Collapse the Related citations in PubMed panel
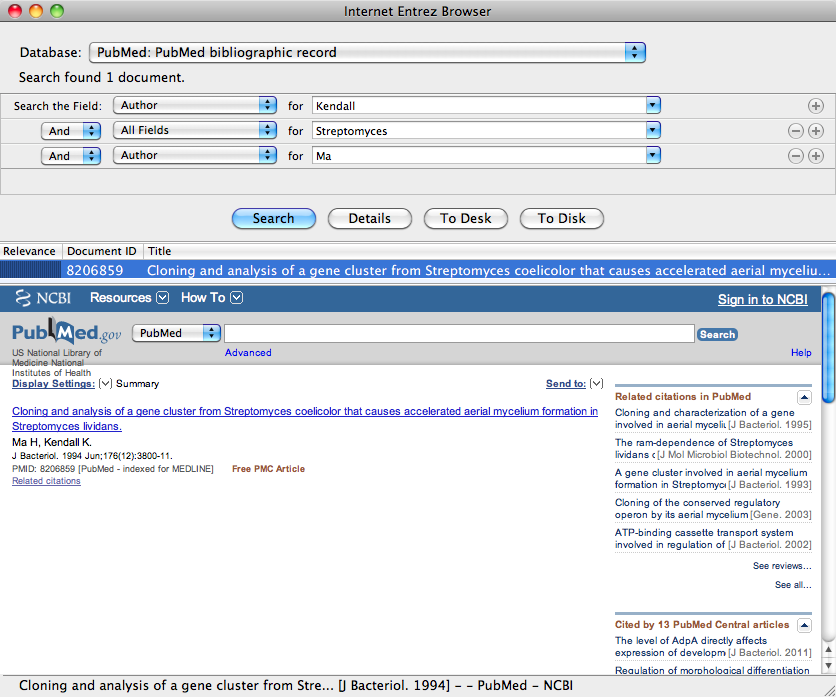The image size is (836, 697). coord(804,397)
